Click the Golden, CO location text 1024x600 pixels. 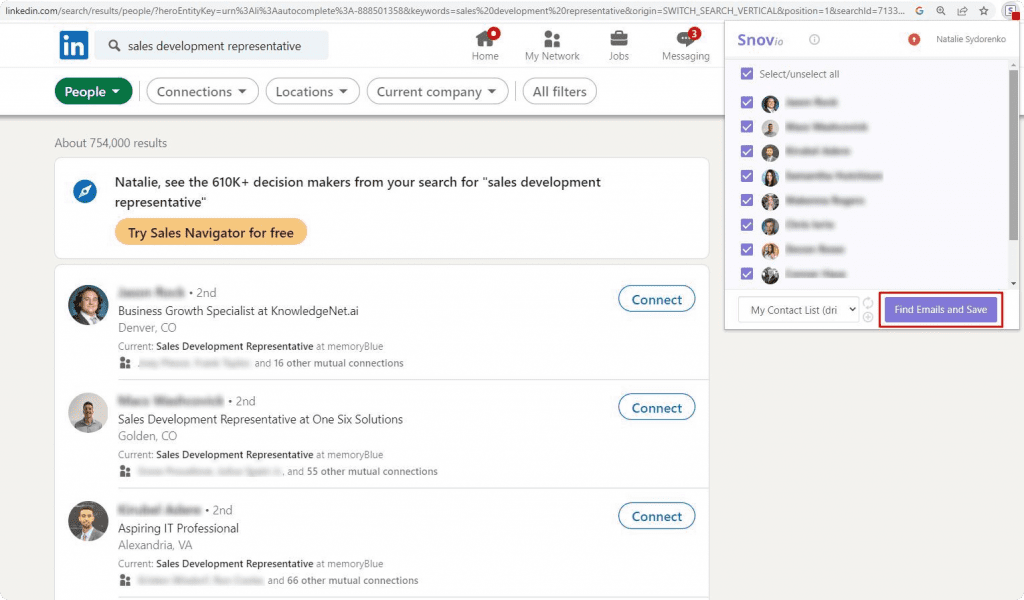pos(148,436)
